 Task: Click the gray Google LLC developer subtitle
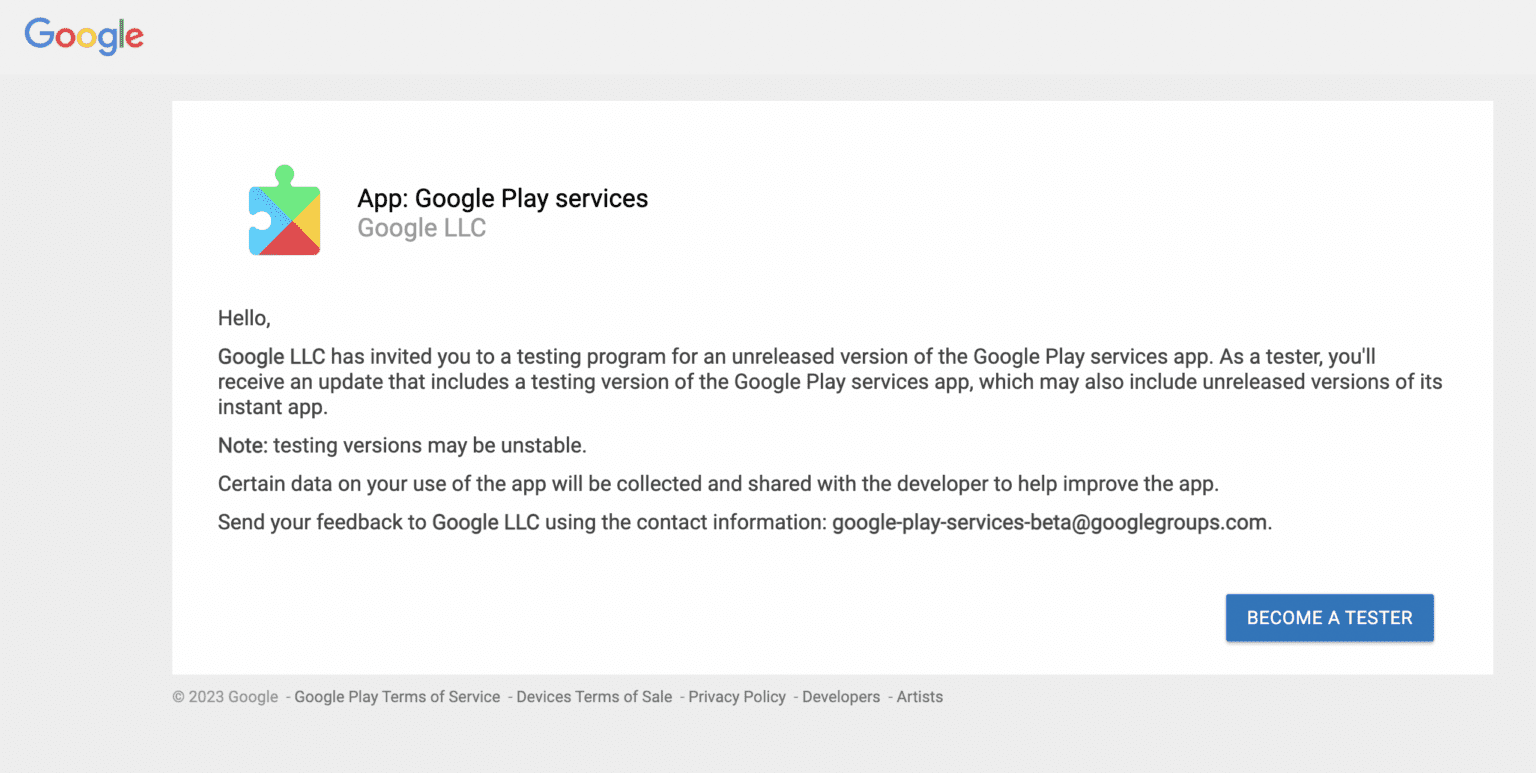point(421,228)
